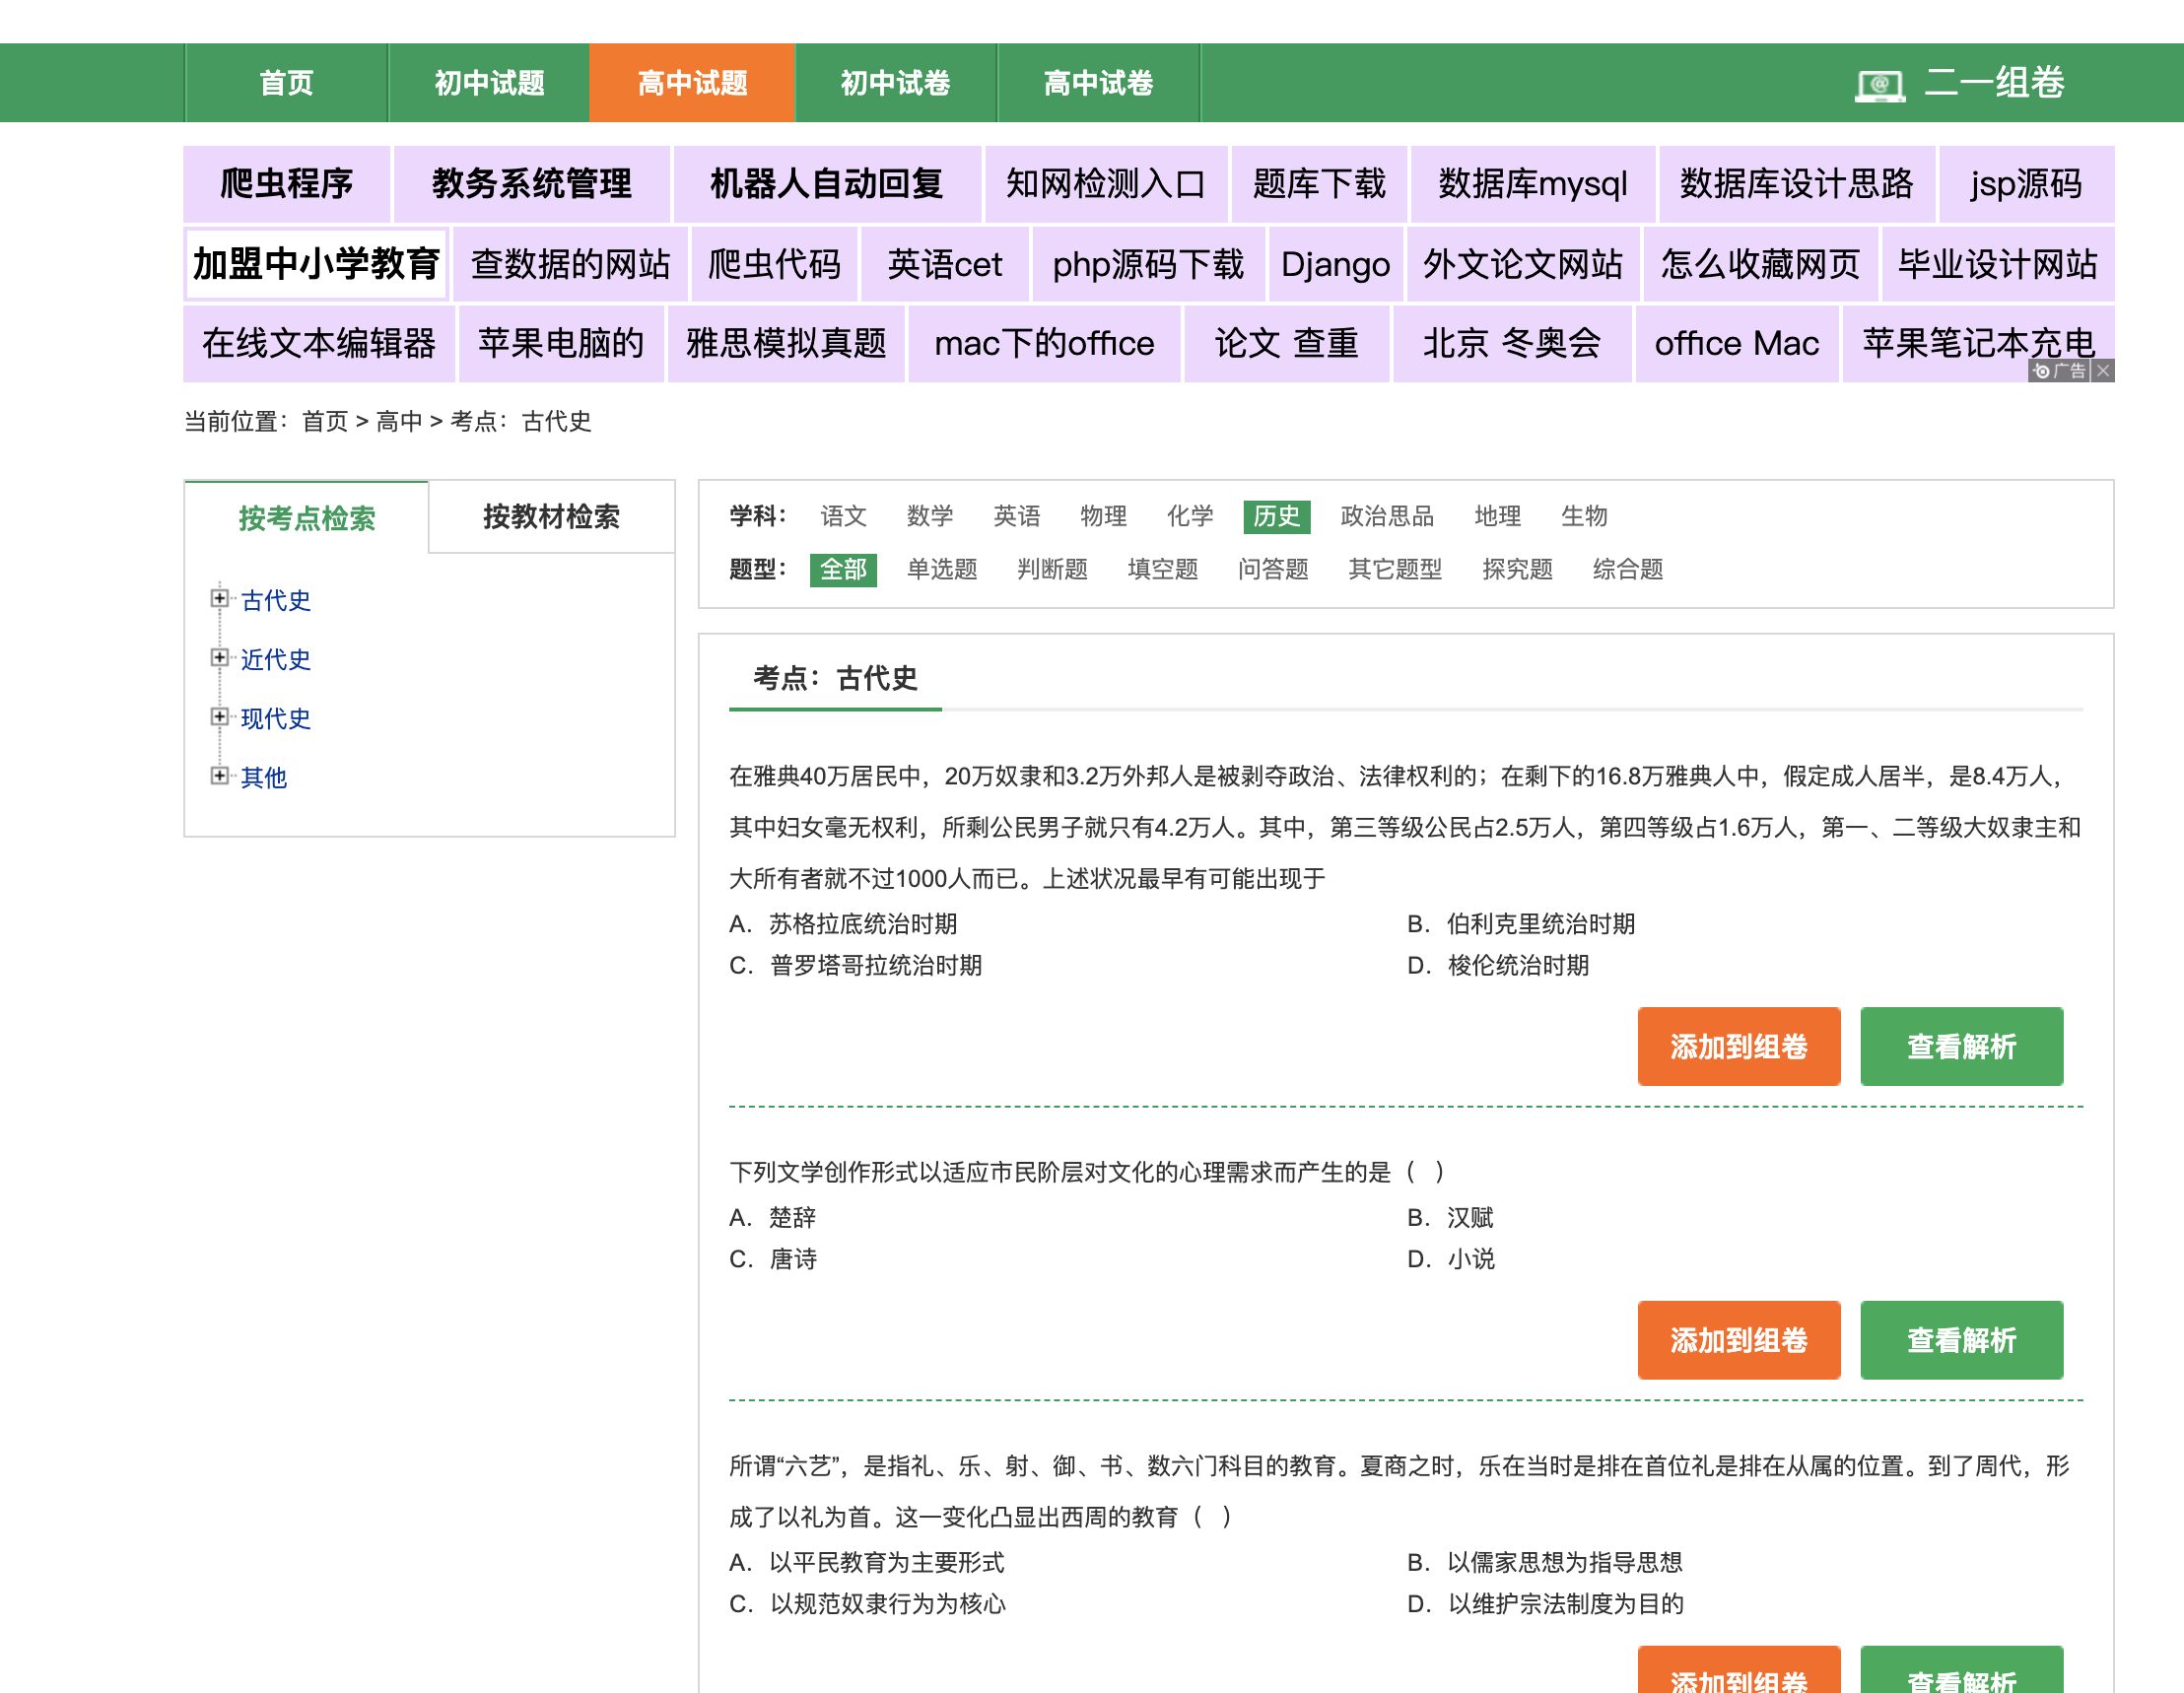Screen dimensions: 2184x1693
Task: Expand the 其他 tree node
Action: [219, 775]
